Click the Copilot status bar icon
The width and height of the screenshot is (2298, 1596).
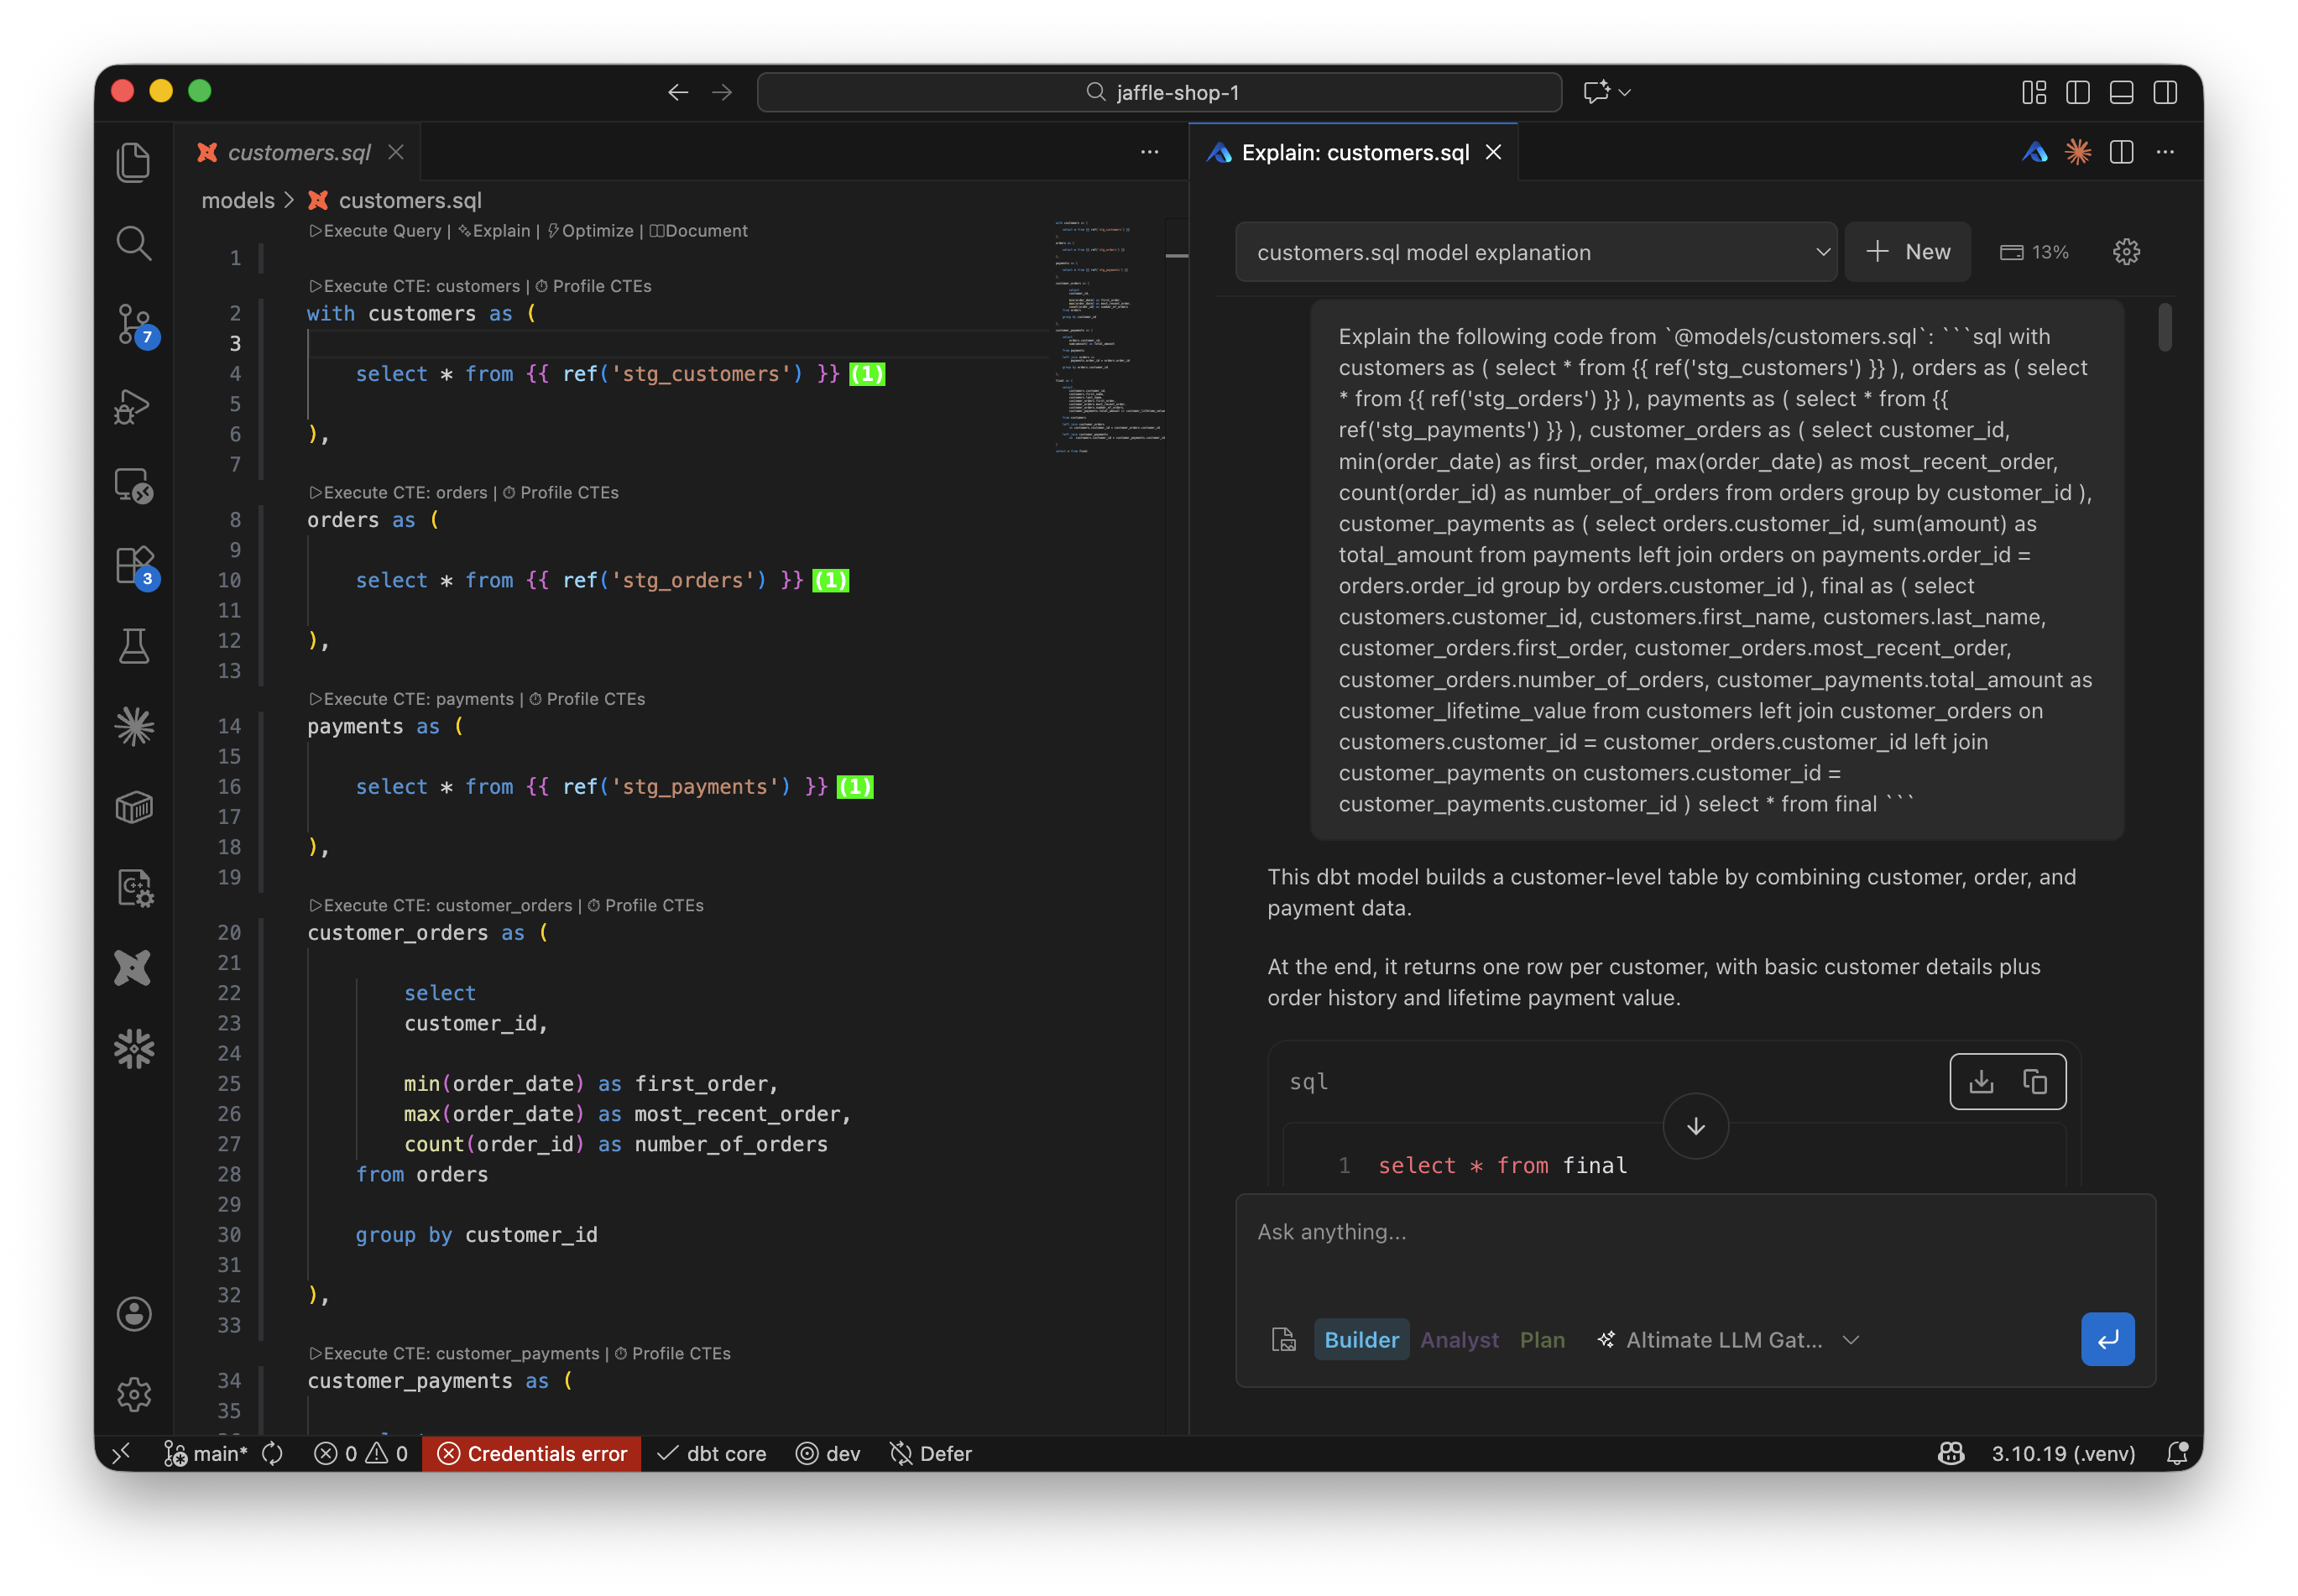[x=1950, y=1453]
